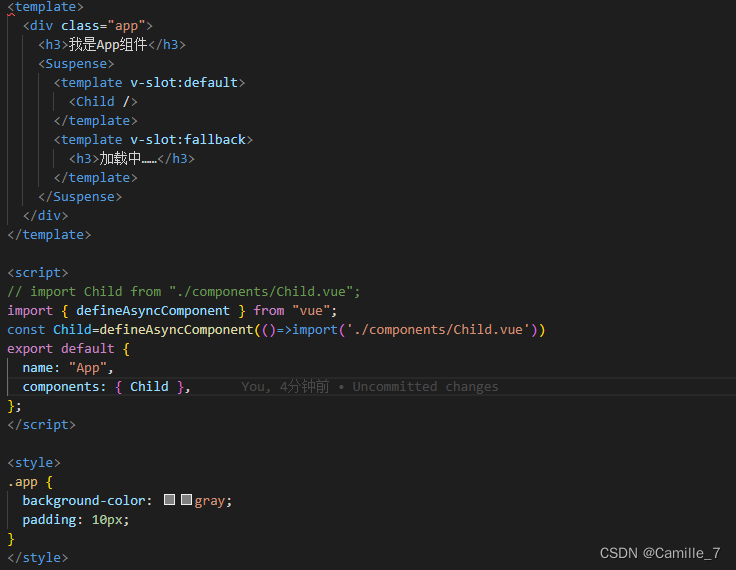Click the 'gray' color value
The image size is (736, 570).
coord(210,501)
